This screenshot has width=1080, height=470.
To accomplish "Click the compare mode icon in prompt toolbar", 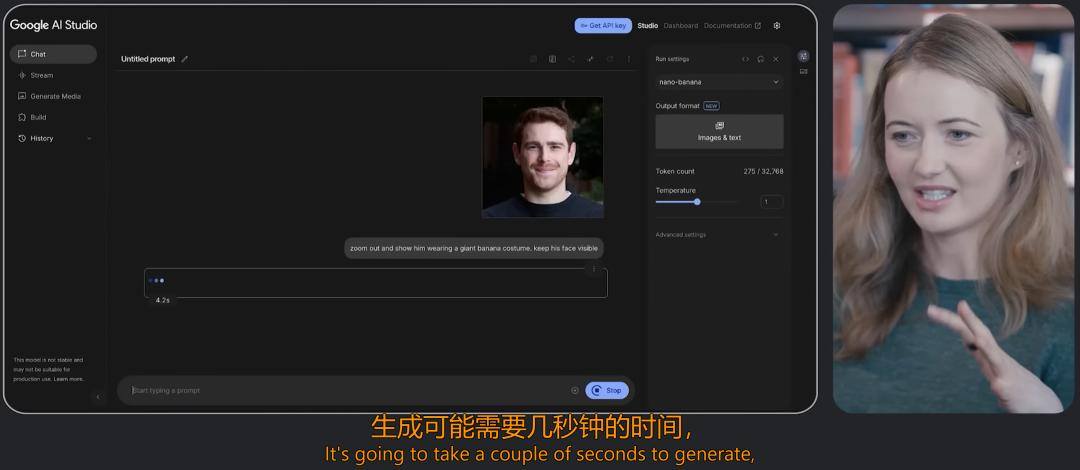I will (x=552, y=59).
